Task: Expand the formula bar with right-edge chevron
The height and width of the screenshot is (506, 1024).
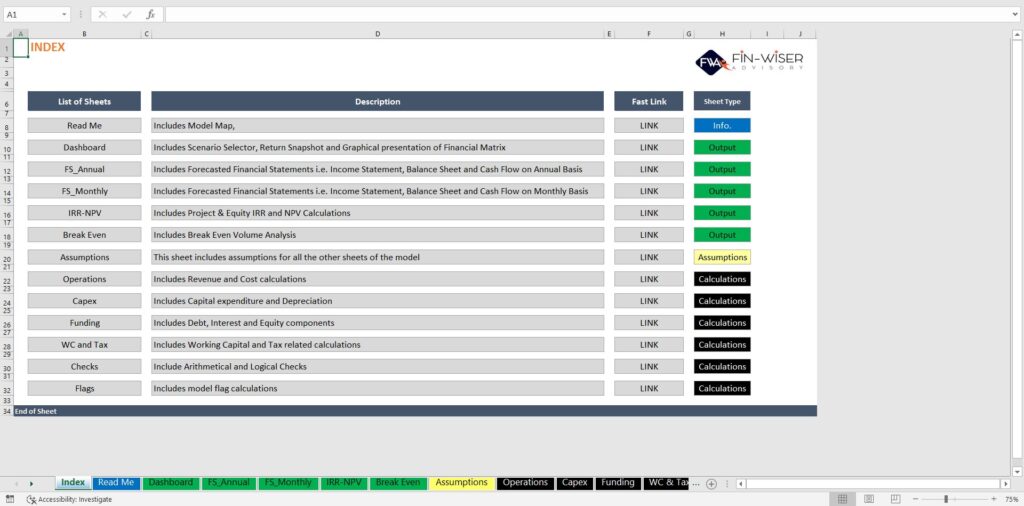Action: (1013, 15)
